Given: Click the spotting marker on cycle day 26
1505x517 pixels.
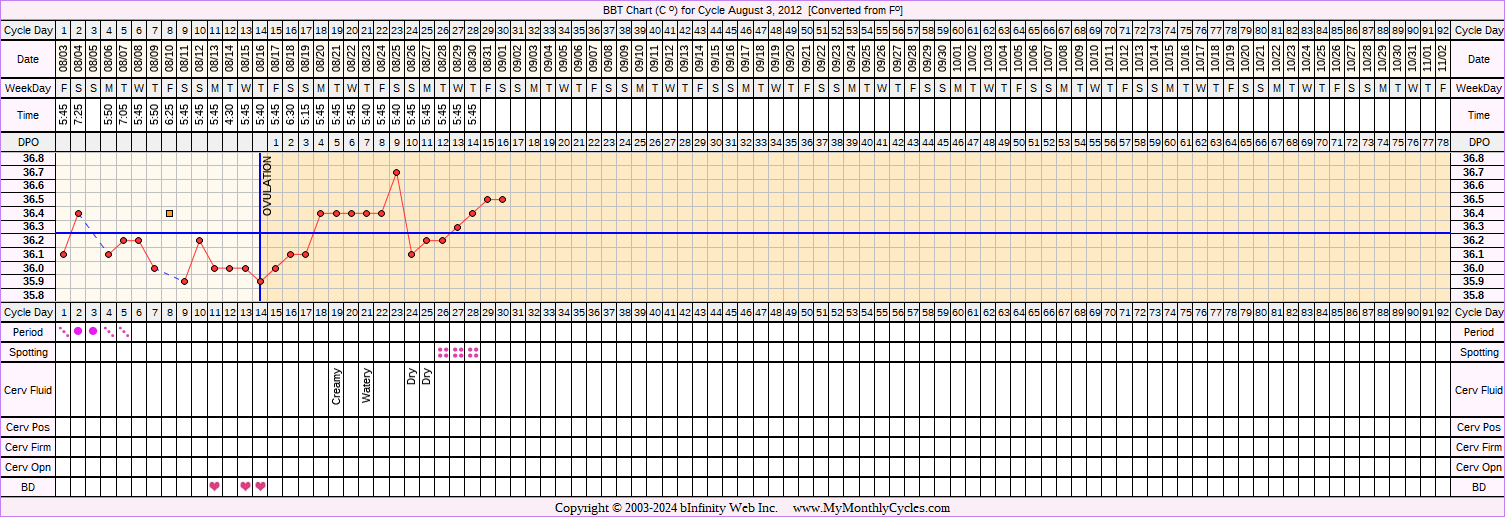Looking at the screenshot, I should 442,352.
